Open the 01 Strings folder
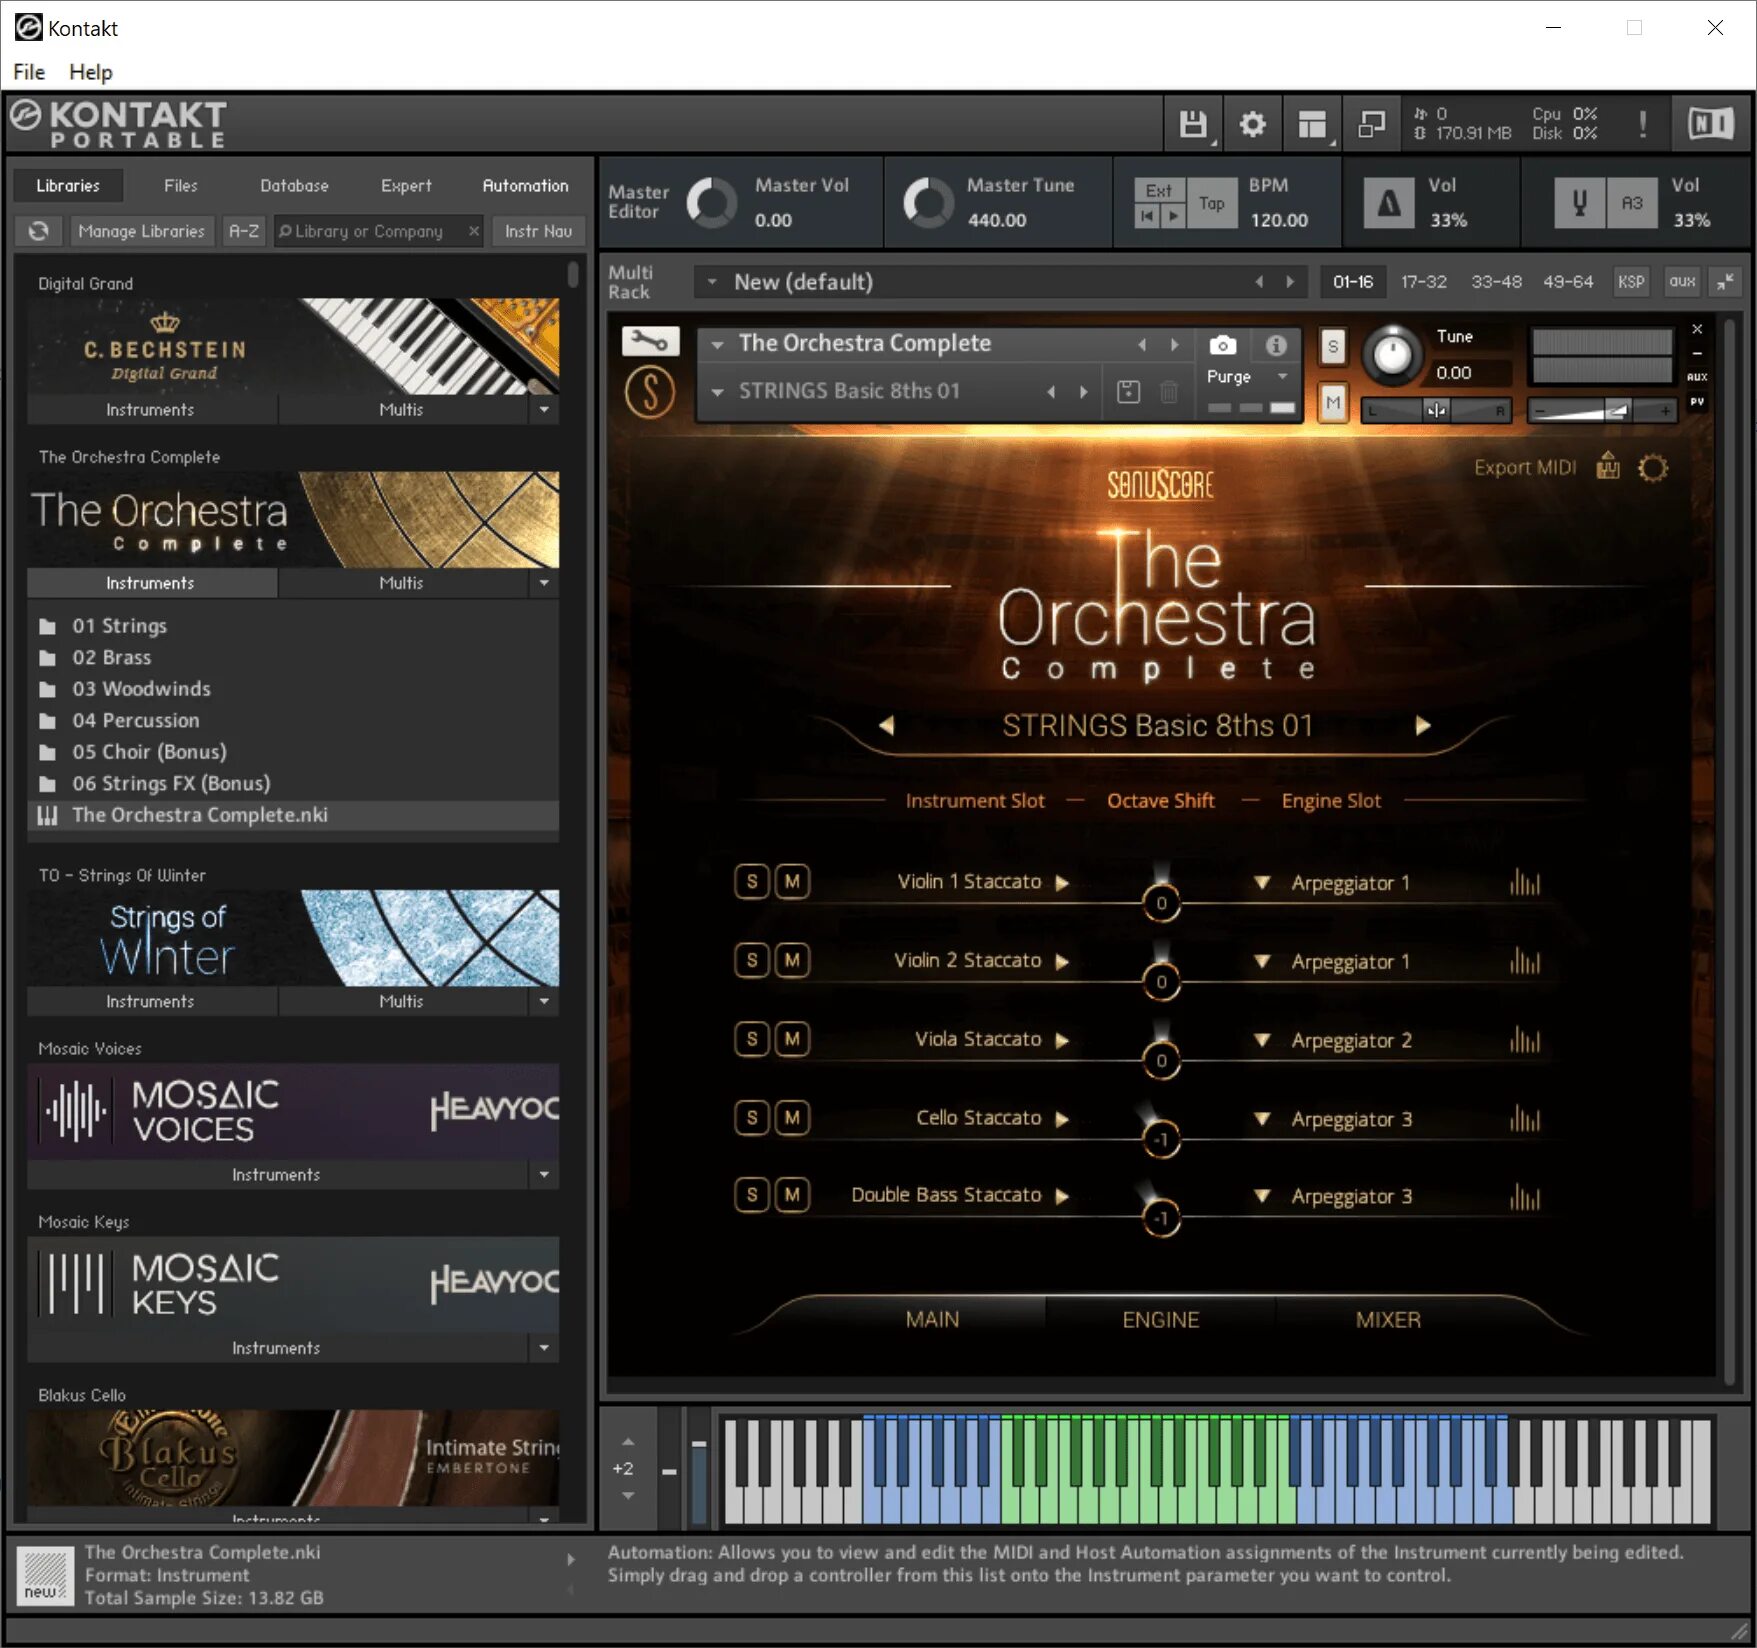Screen dimensions: 1757x1648 [x=119, y=626]
